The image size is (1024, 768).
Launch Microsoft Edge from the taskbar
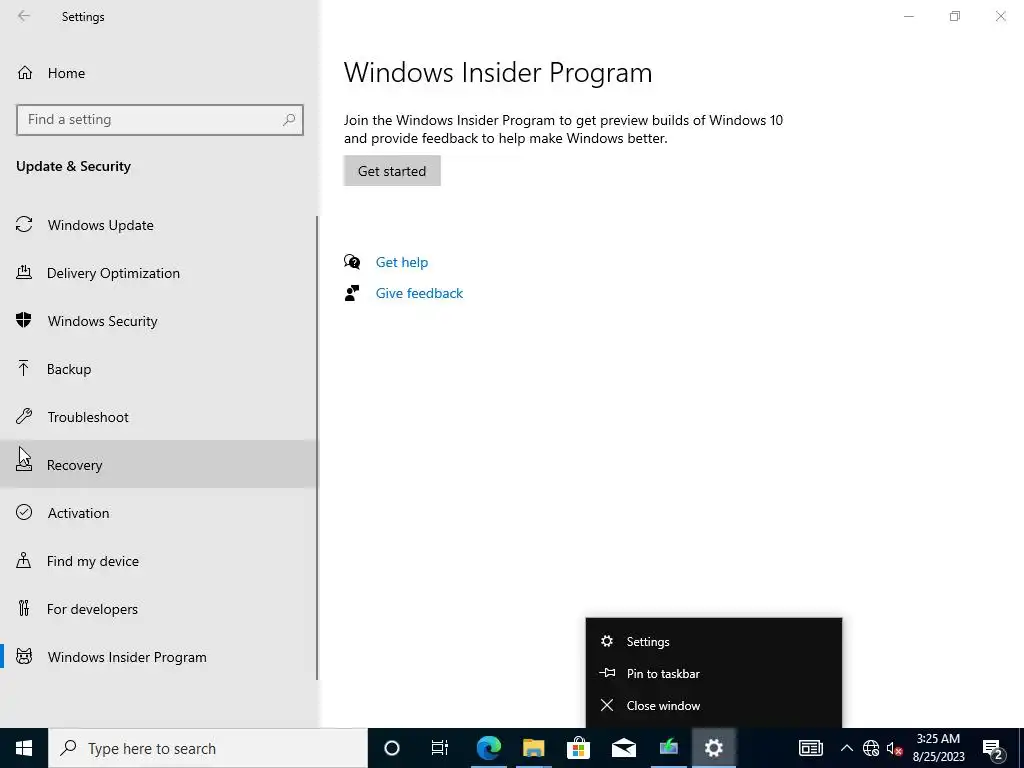[488, 748]
